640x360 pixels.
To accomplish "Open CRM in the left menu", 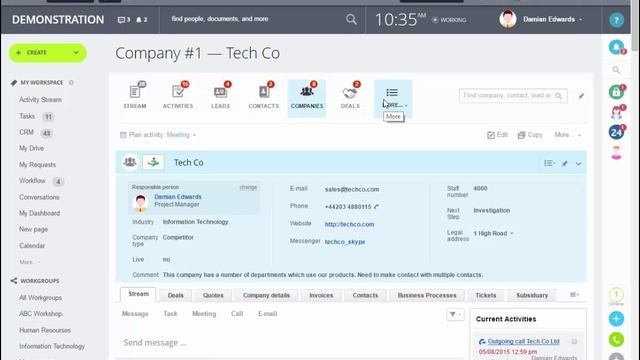I will (x=26, y=132).
